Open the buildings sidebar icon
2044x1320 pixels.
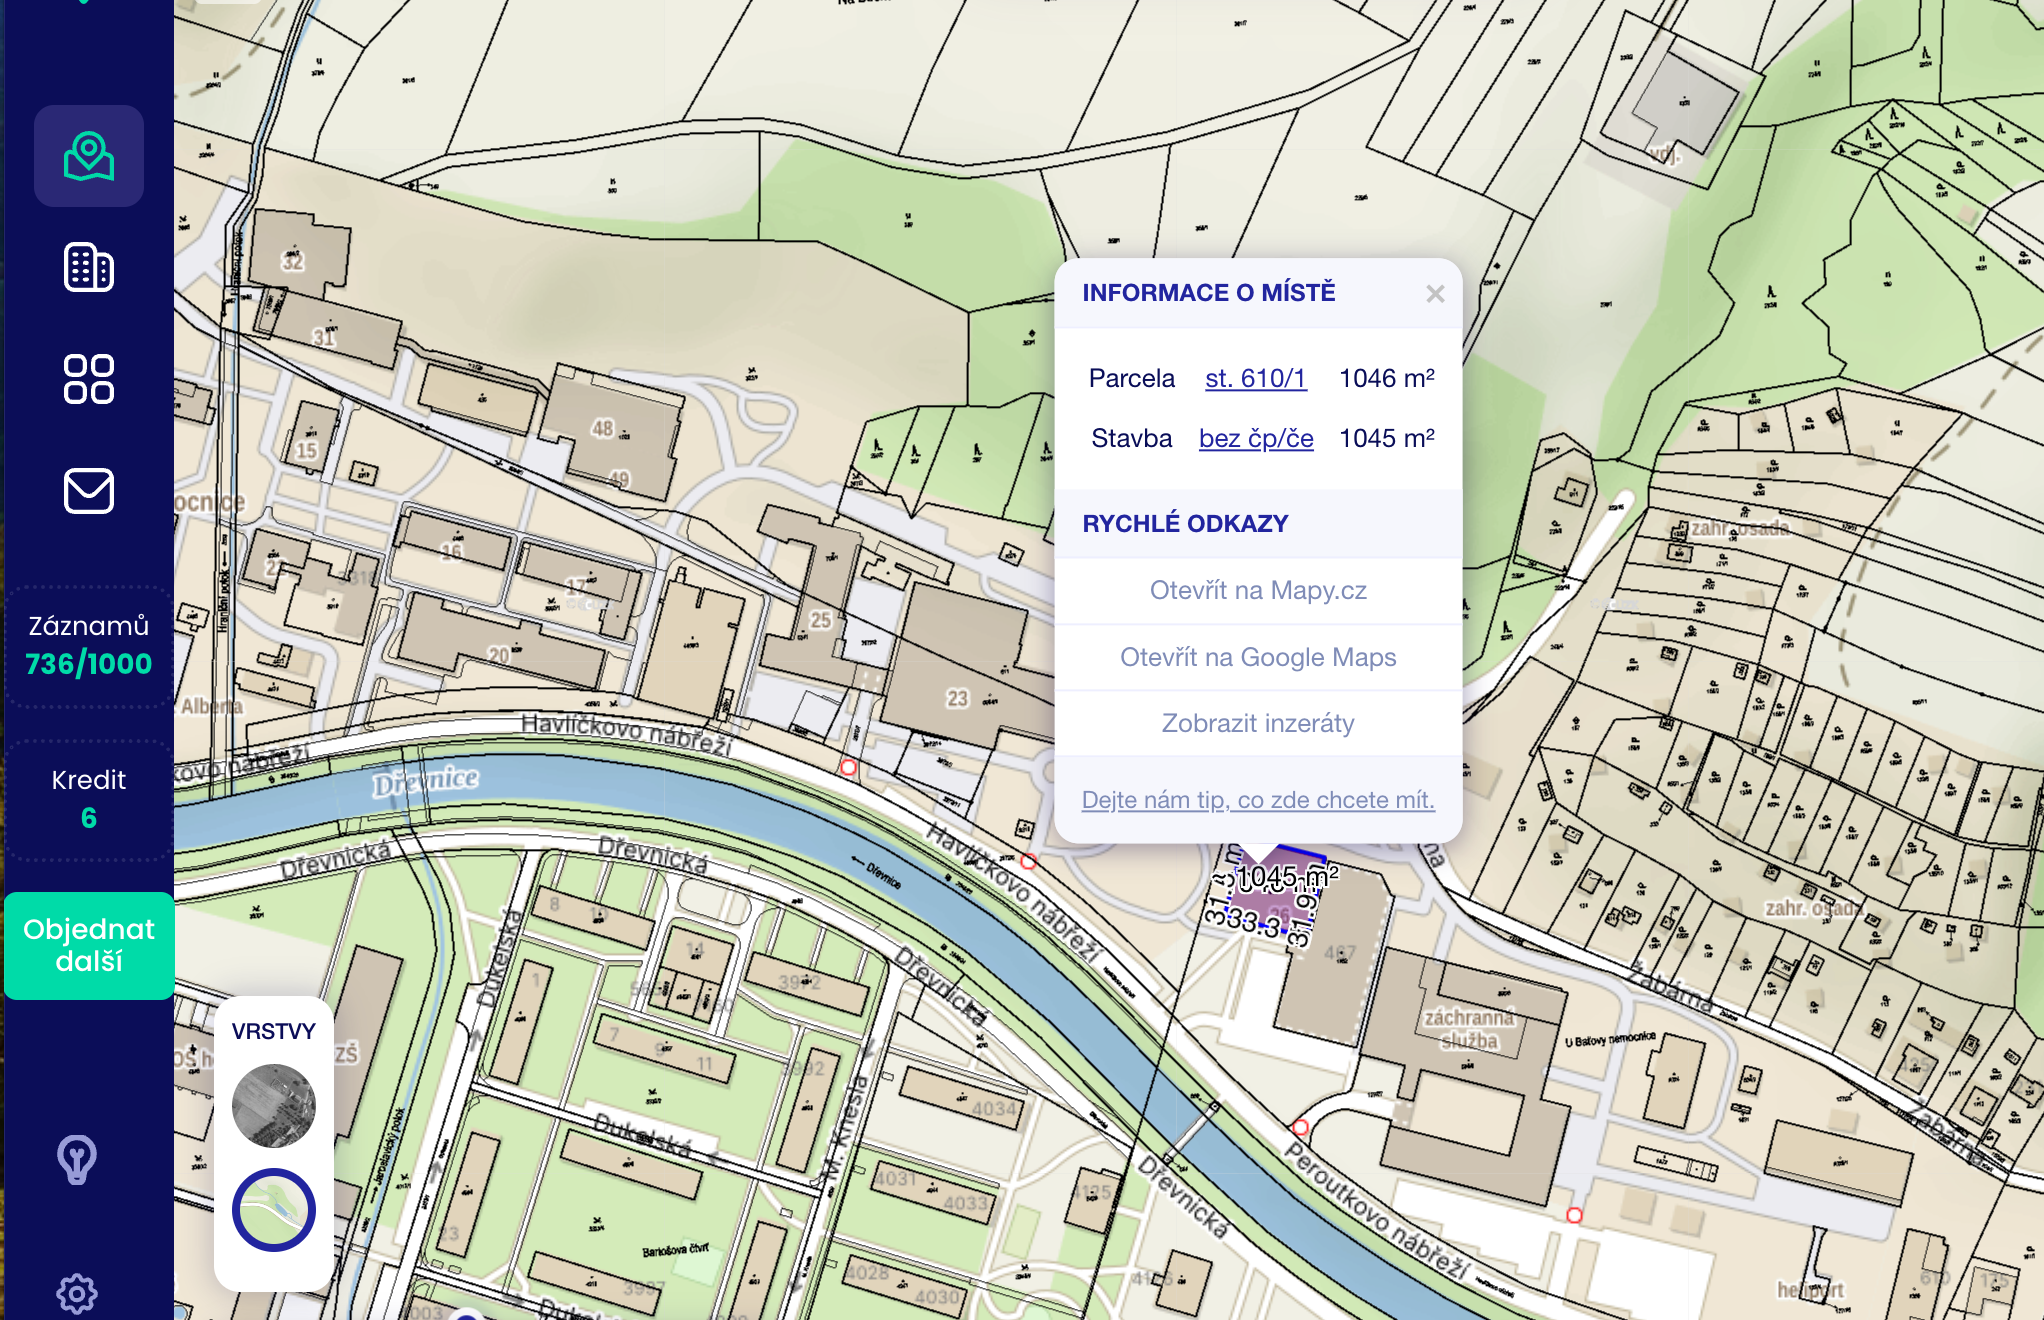[88, 268]
